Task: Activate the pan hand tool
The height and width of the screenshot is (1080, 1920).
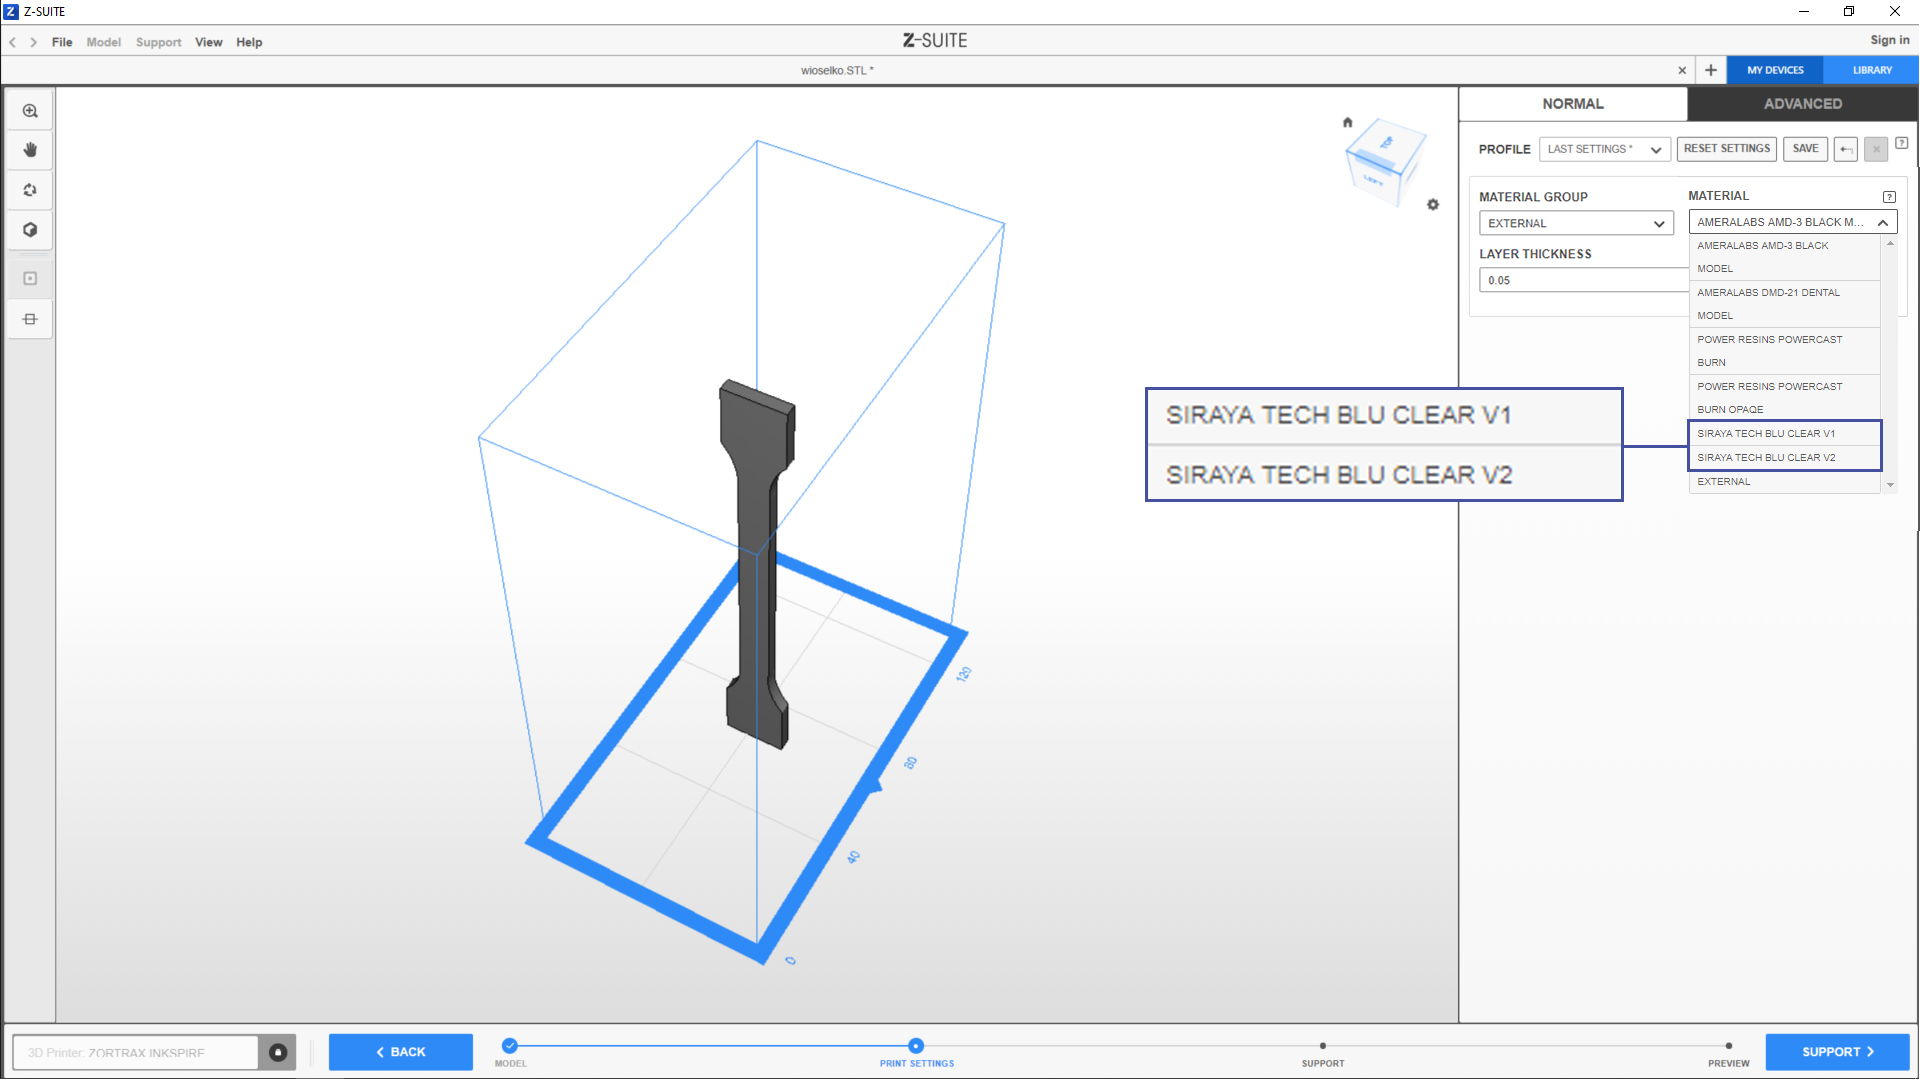Action: tap(30, 150)
